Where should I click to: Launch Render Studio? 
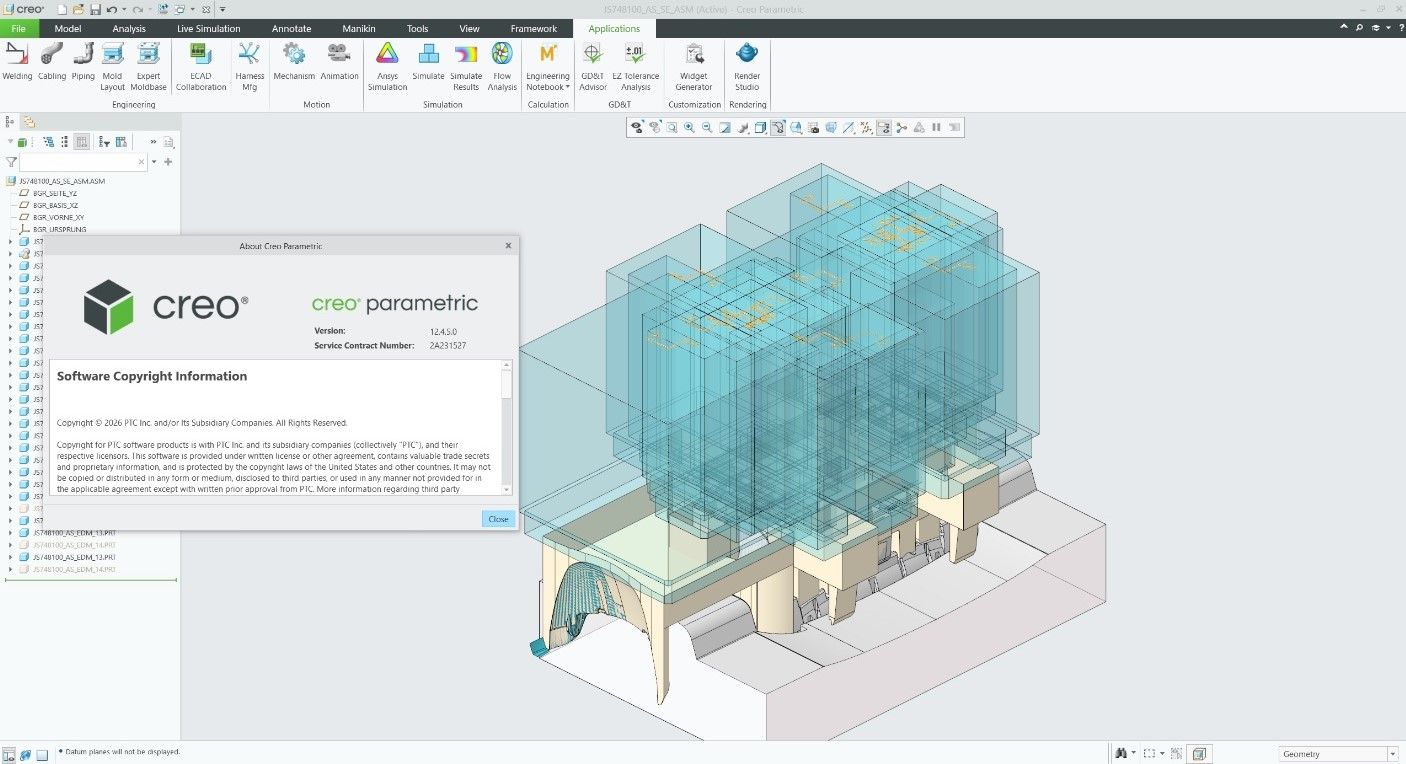click(747, 67)
